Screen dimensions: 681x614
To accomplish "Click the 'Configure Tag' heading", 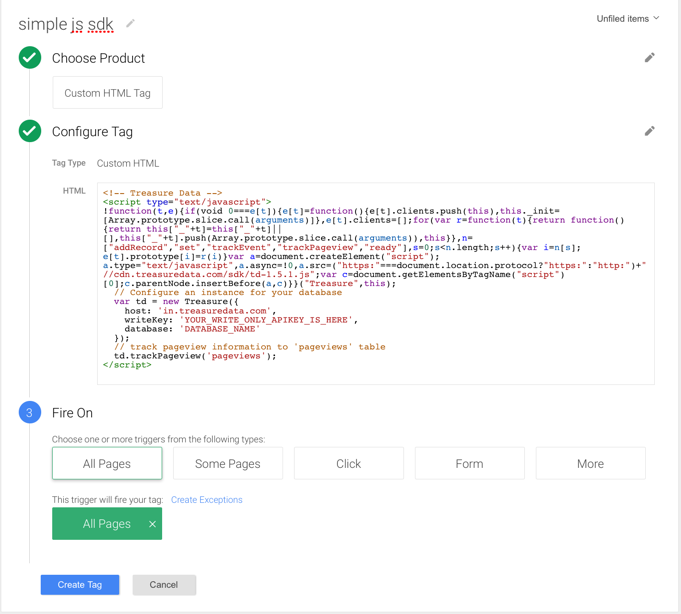I will [92, 132].
